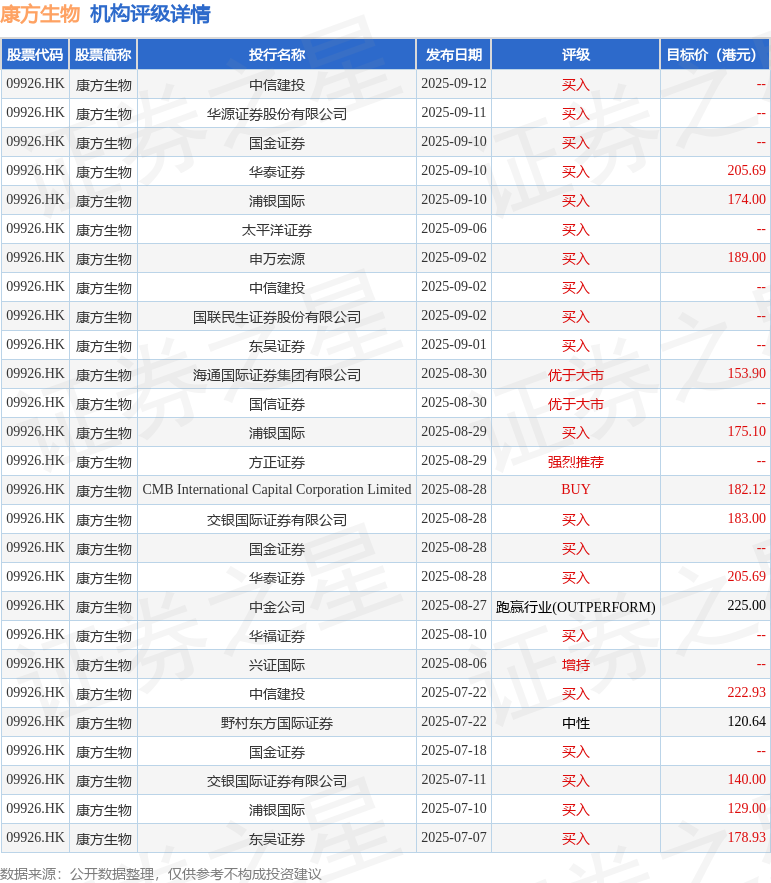The image size is (771, 883).
Task: Click the date 2025-09-11
Action: point(454,113)
